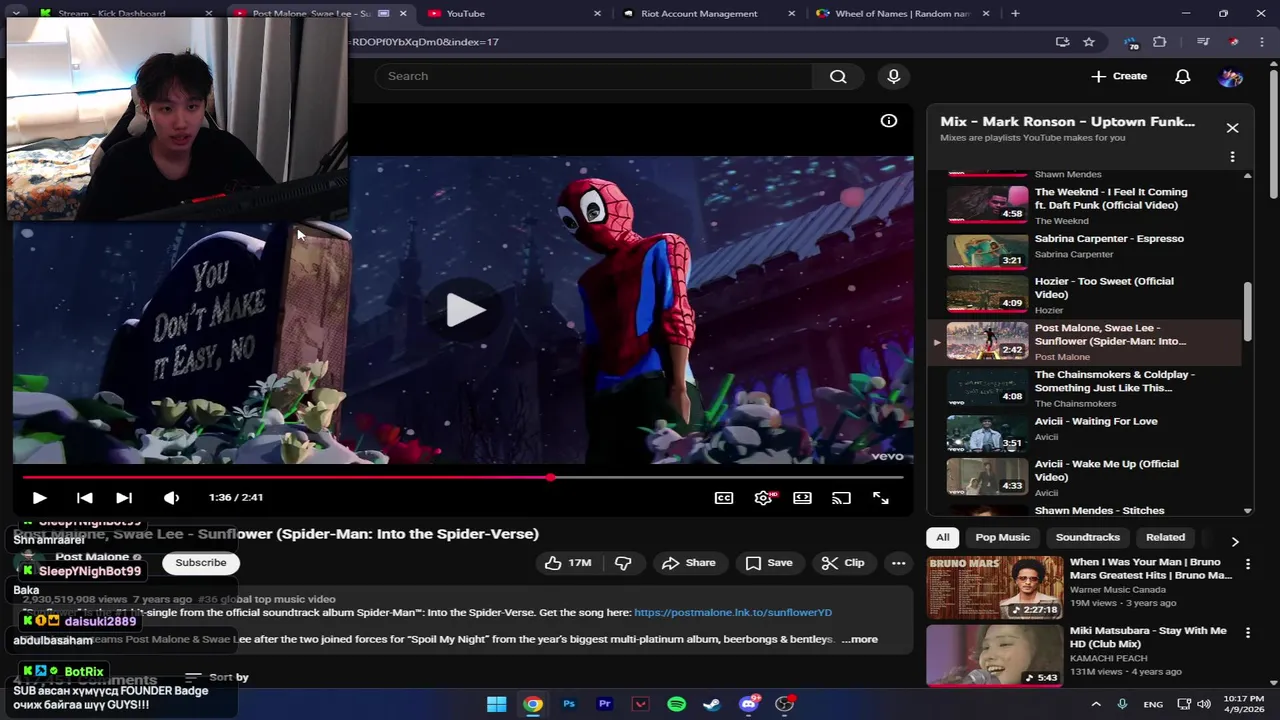This screenshot has width=1280, height=720.
Task: Search YouTube with the magnifier button
Action: coord(838,76)
